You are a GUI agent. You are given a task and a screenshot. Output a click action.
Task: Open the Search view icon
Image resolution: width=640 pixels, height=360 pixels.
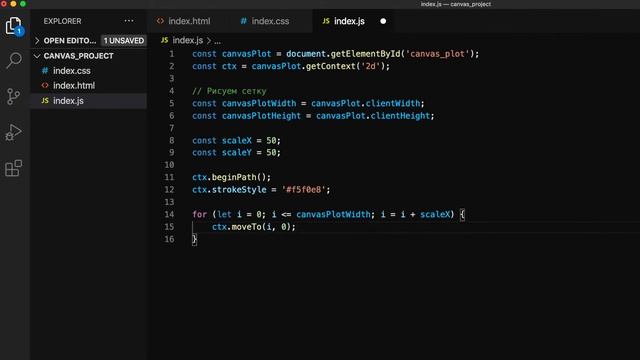tap(14, 60)
